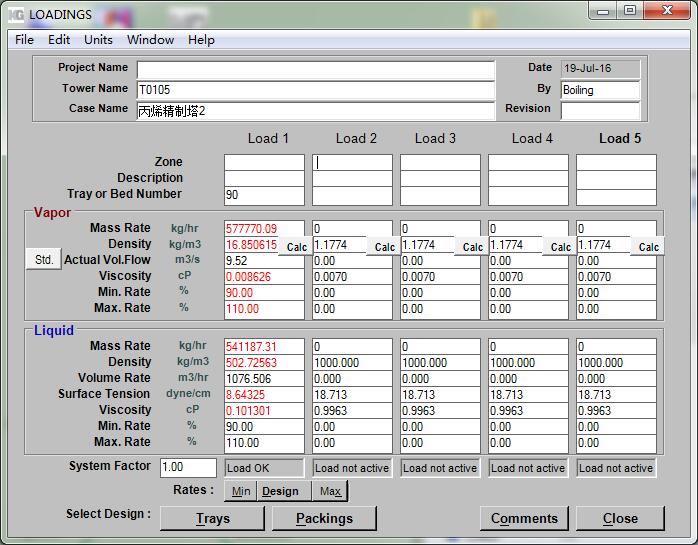
Task: Open the Window menu
Action: [x=150, y=40]
